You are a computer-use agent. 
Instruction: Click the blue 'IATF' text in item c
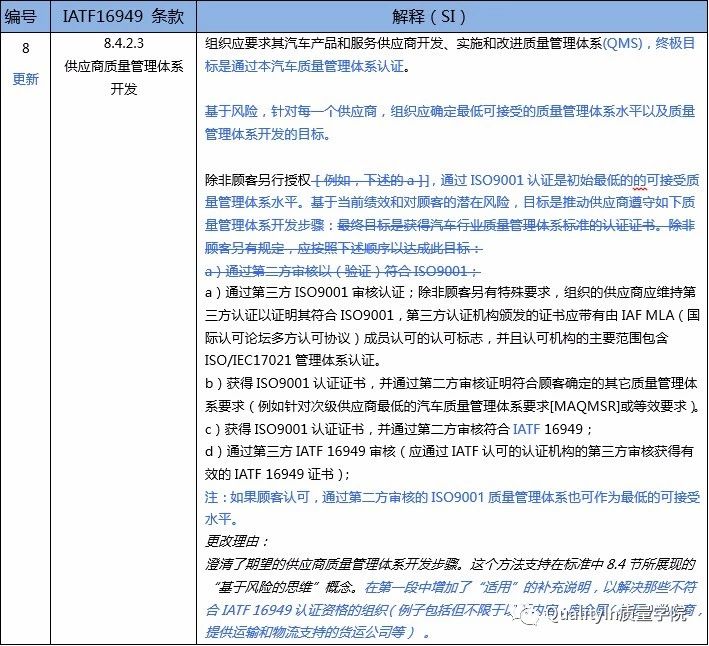[529, 429]
